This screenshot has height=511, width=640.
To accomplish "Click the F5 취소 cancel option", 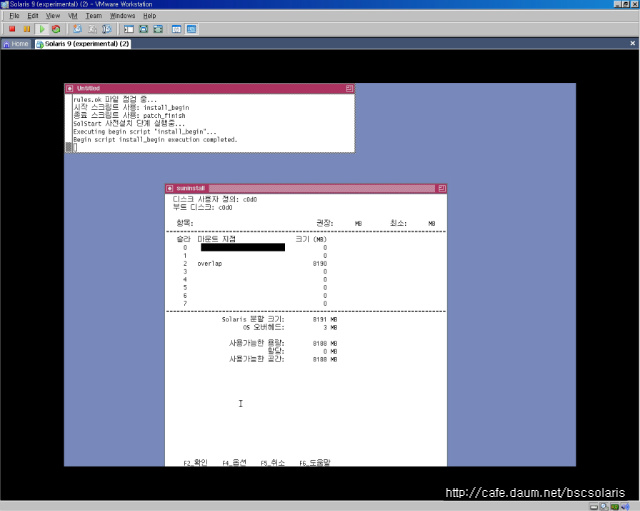I will [273, 462].
